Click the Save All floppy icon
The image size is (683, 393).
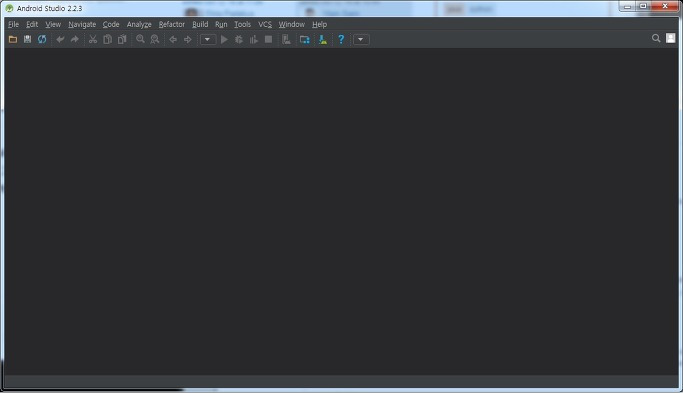point(27,40)
